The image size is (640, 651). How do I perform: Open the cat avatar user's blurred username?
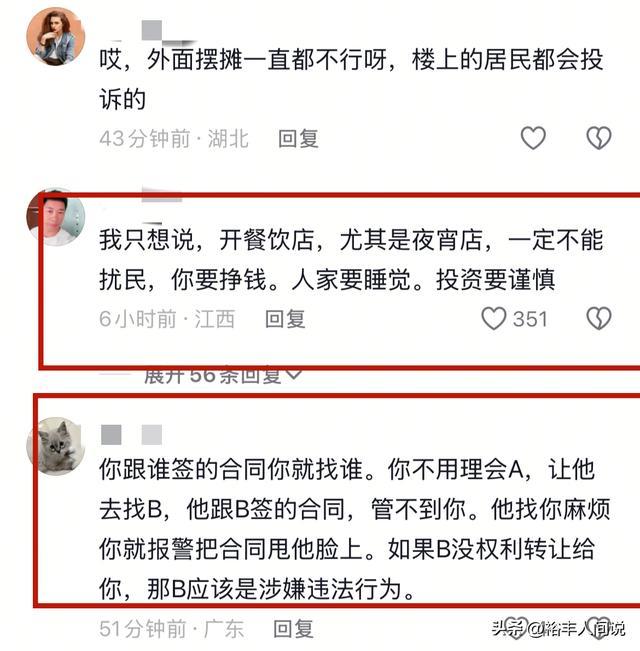[131, 435]
